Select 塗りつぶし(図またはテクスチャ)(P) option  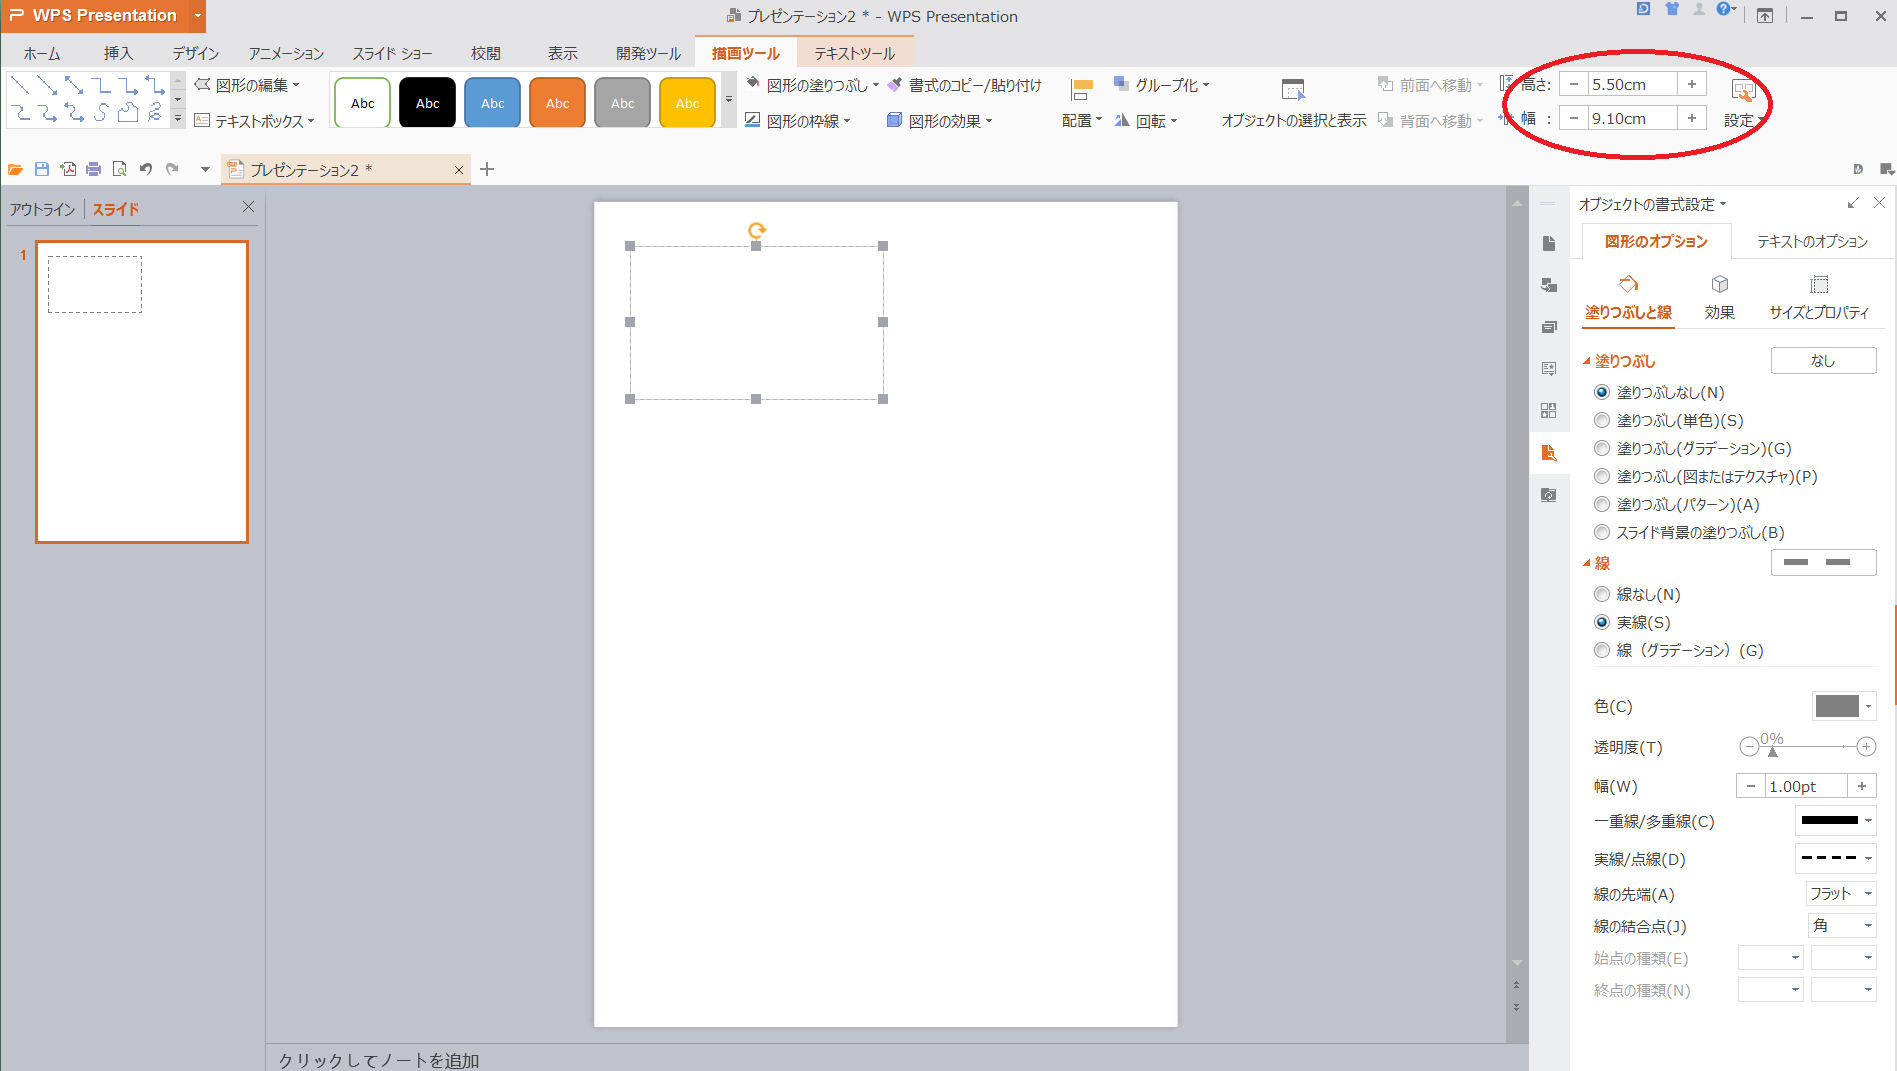coord(1602,477)
